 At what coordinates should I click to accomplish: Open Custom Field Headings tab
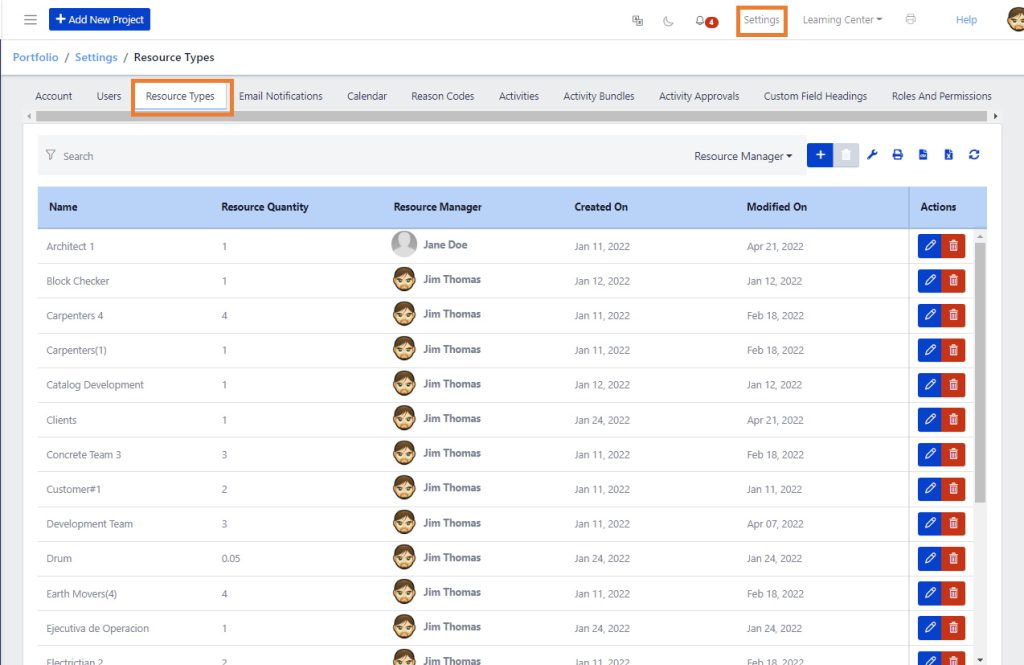point(815,96)
